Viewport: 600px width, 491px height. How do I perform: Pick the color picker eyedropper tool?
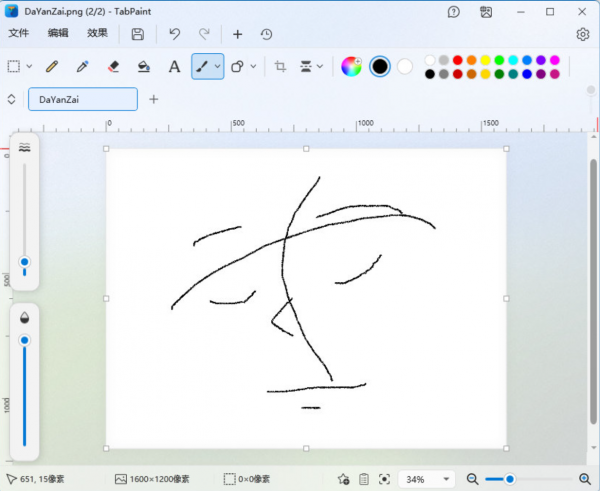click(x=83, y=66)
